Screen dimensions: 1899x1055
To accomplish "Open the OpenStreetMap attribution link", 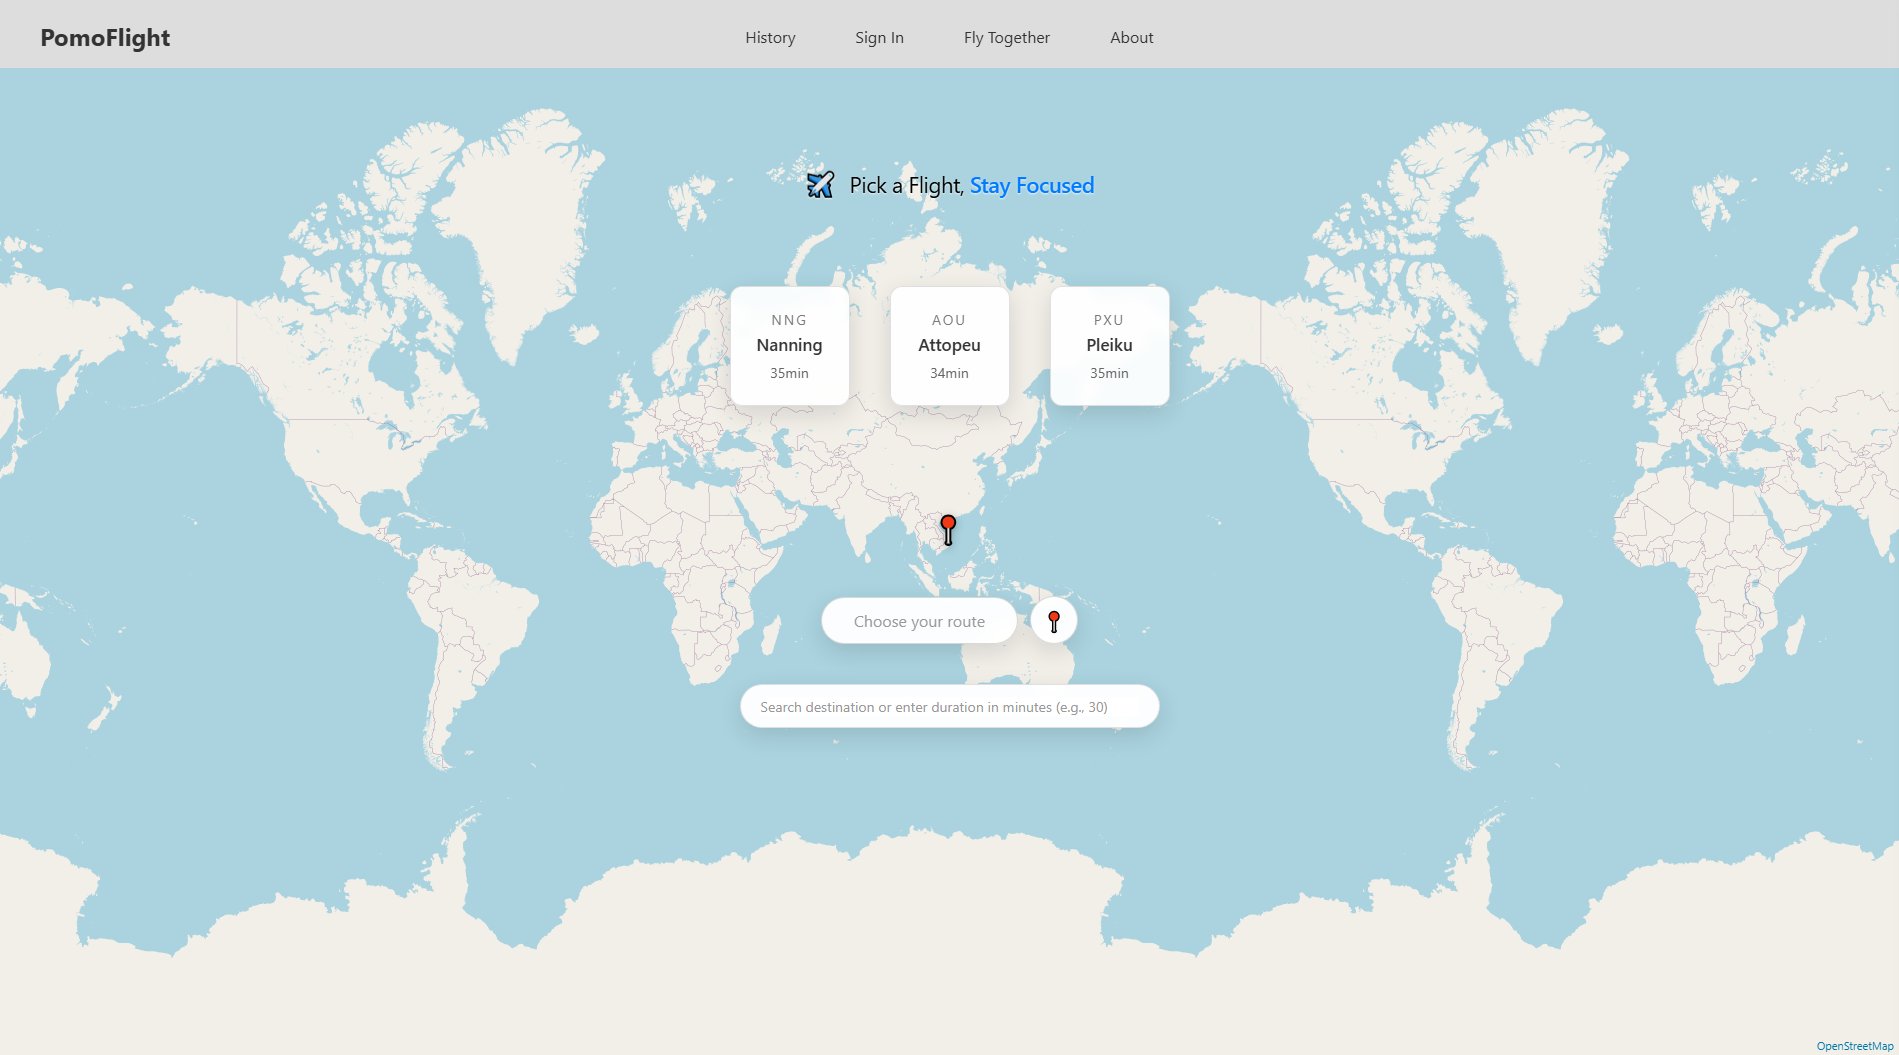I will [x=1854, y=1046].
